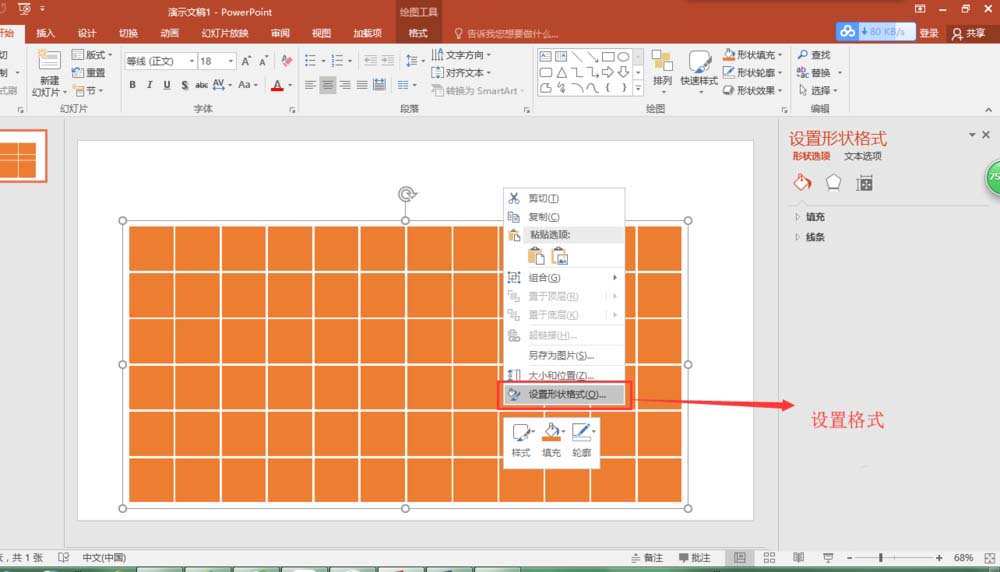The width and height of the screenshot is (1000, 572).
Task: Click Share (共享) button
Action: point(969,33)
